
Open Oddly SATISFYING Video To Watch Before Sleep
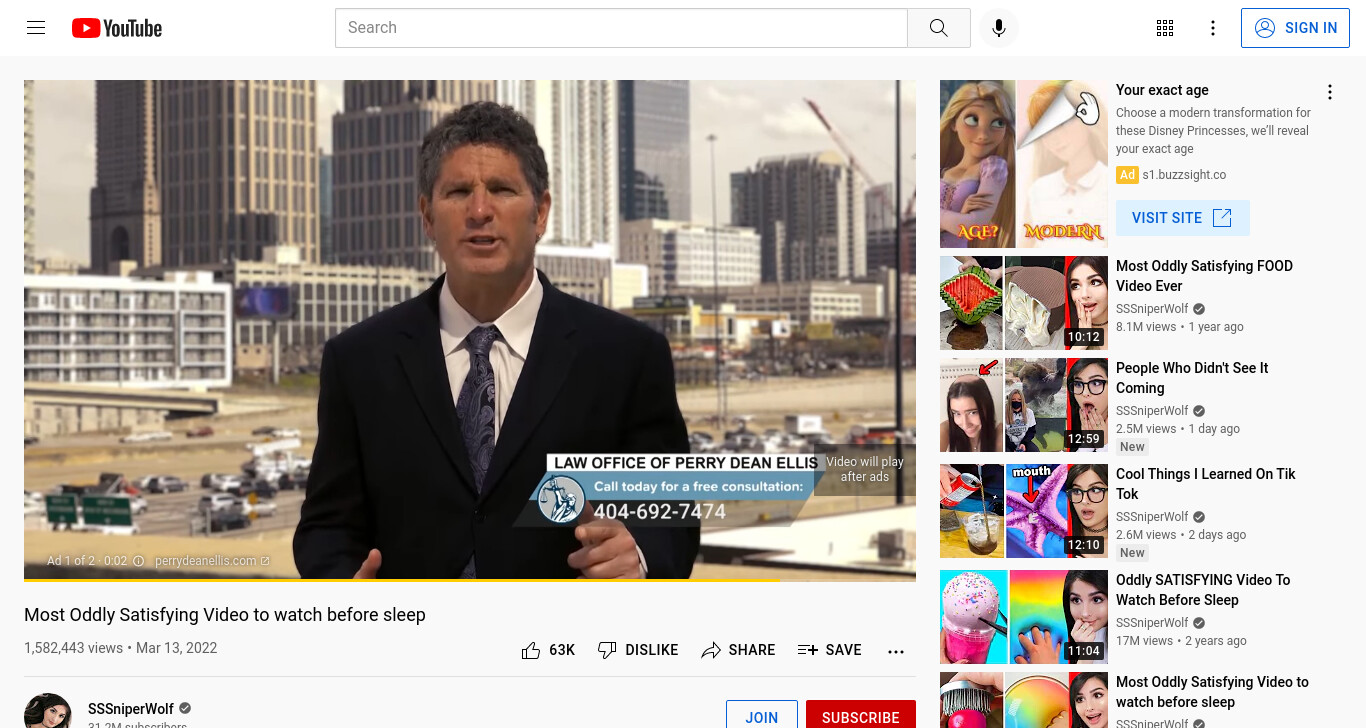click(x=1203, y=590)
